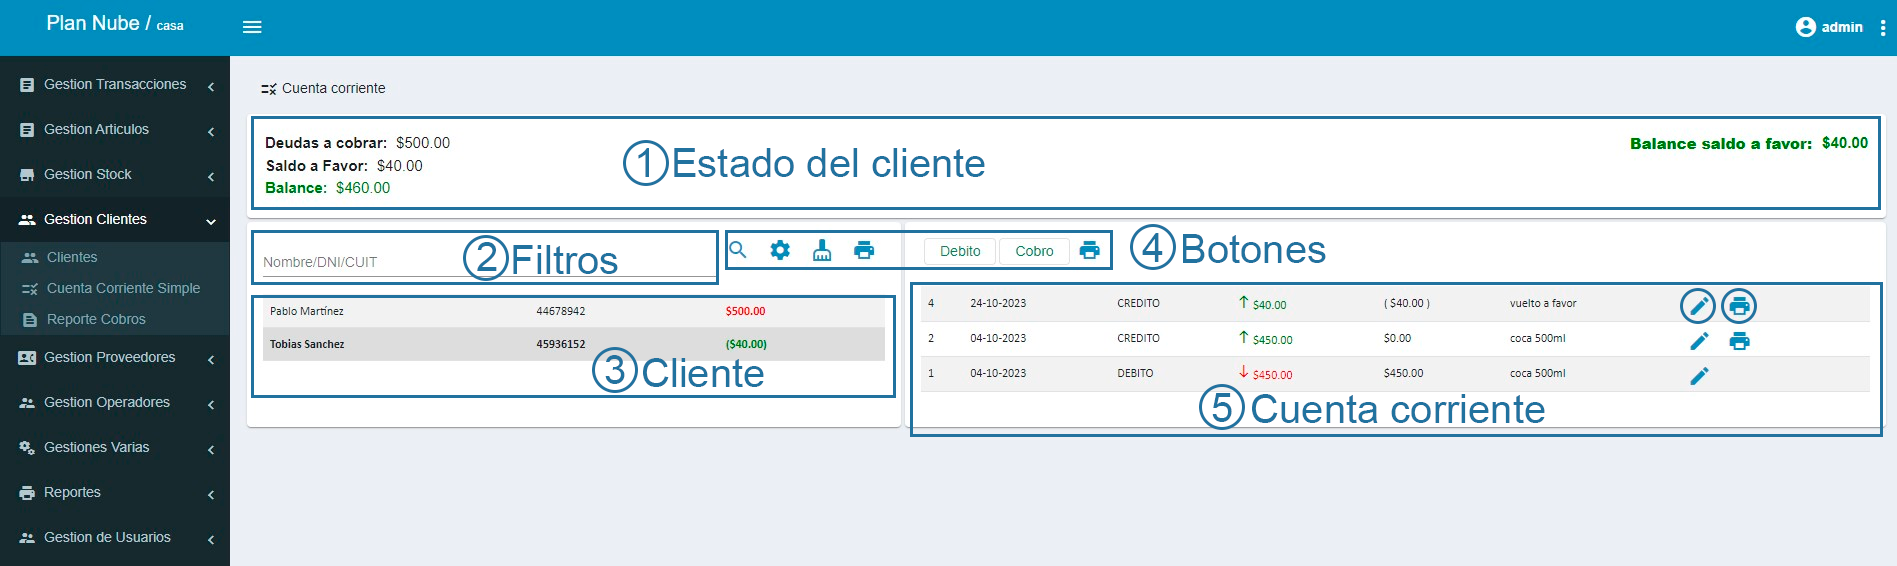
Task: Open the vertical three-dot options menu
Action: [1882, 28]
